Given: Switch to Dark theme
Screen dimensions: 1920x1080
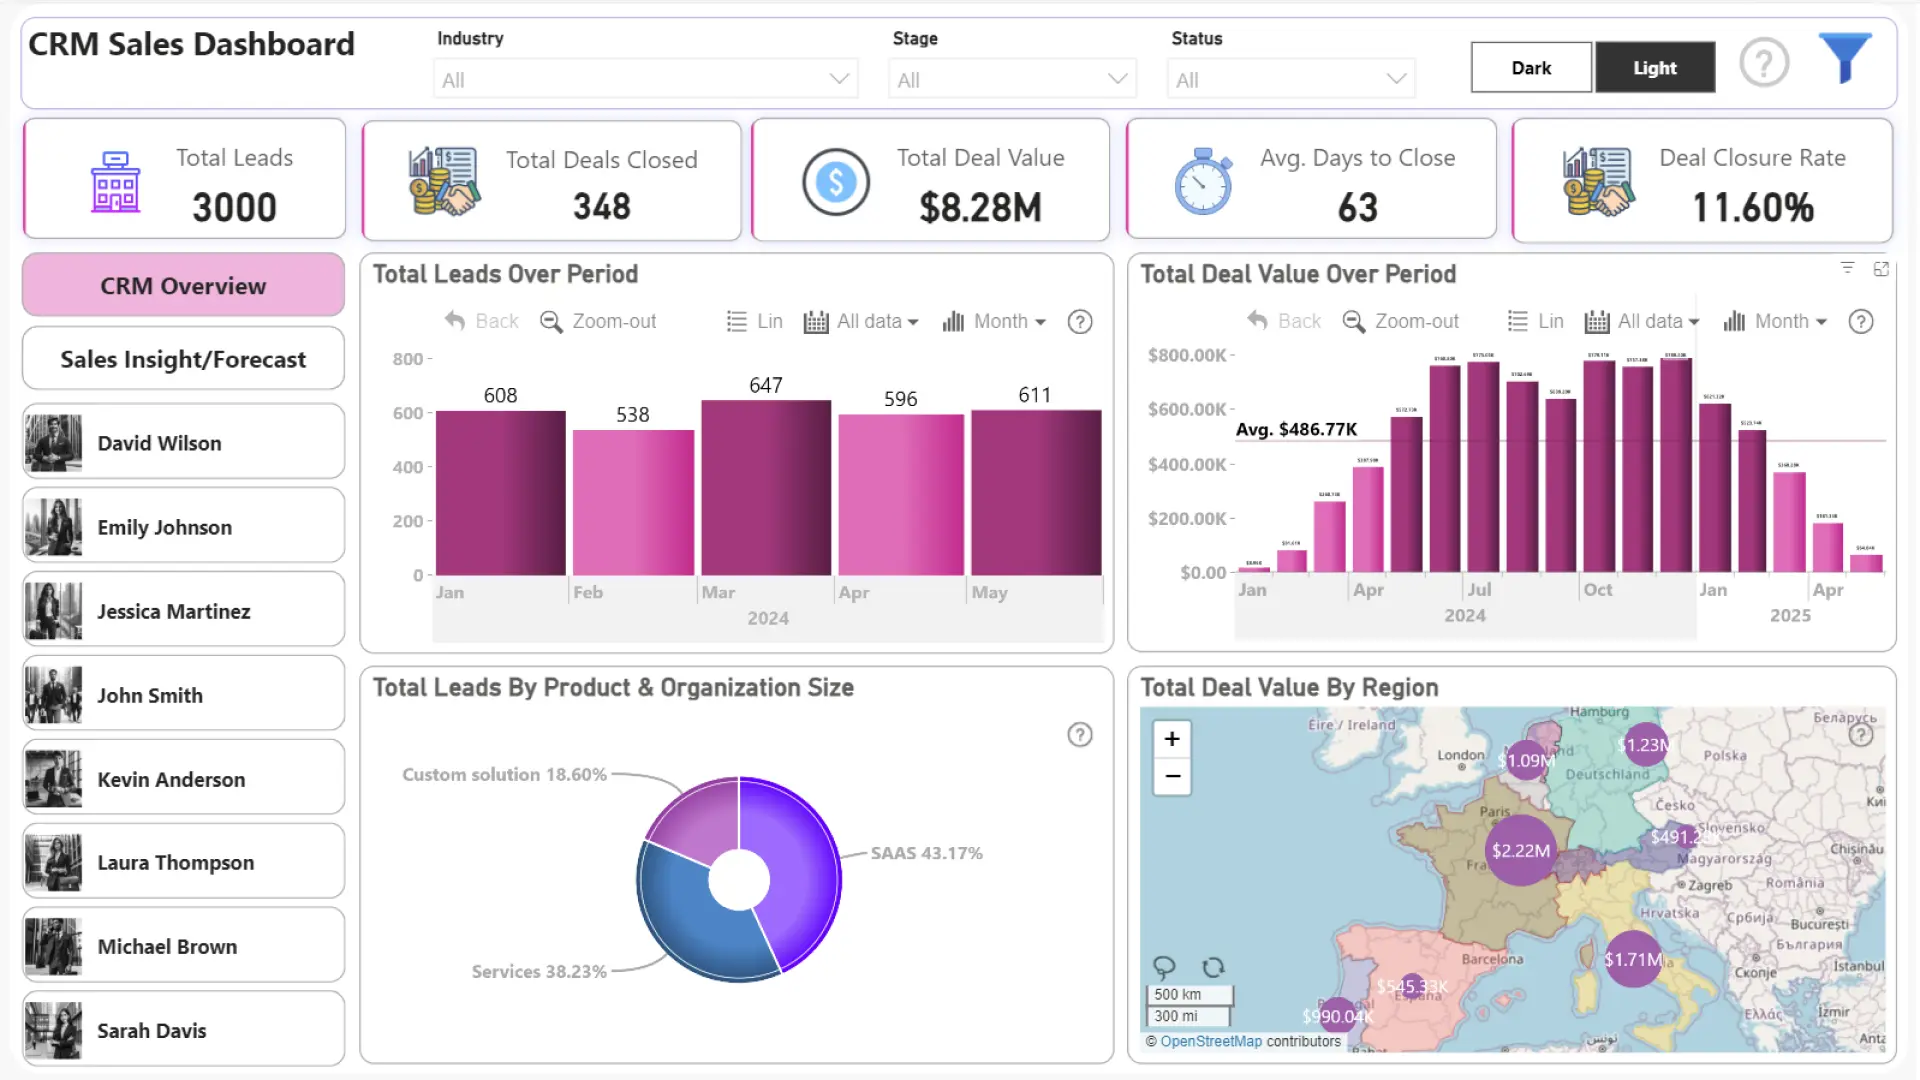Looking at the screenshot, I should (x=1531, y=68).
